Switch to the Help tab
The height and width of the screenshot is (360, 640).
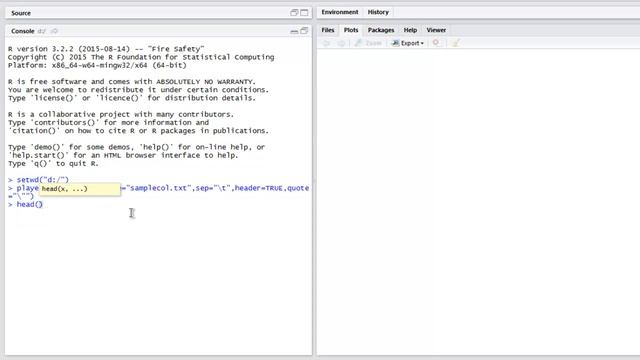pyautogui.click(x=410, y=30)
